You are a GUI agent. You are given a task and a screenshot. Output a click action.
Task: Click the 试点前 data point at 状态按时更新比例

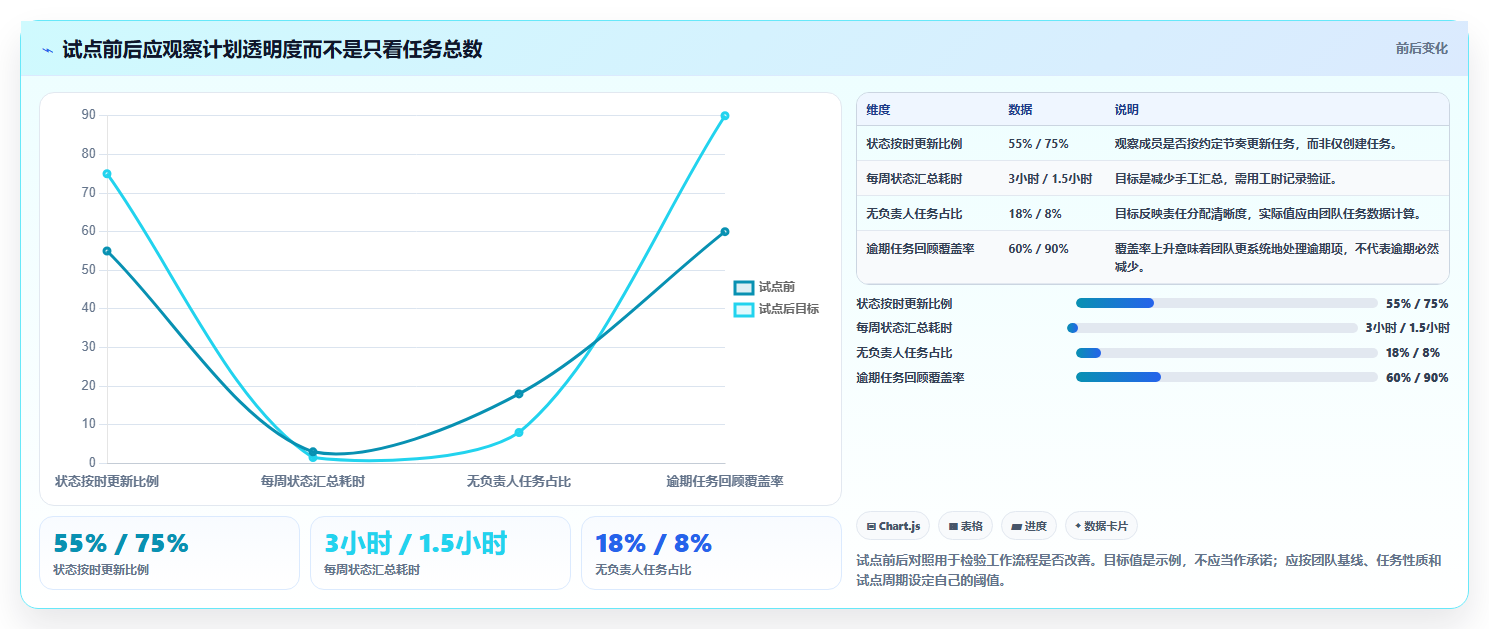107,251
